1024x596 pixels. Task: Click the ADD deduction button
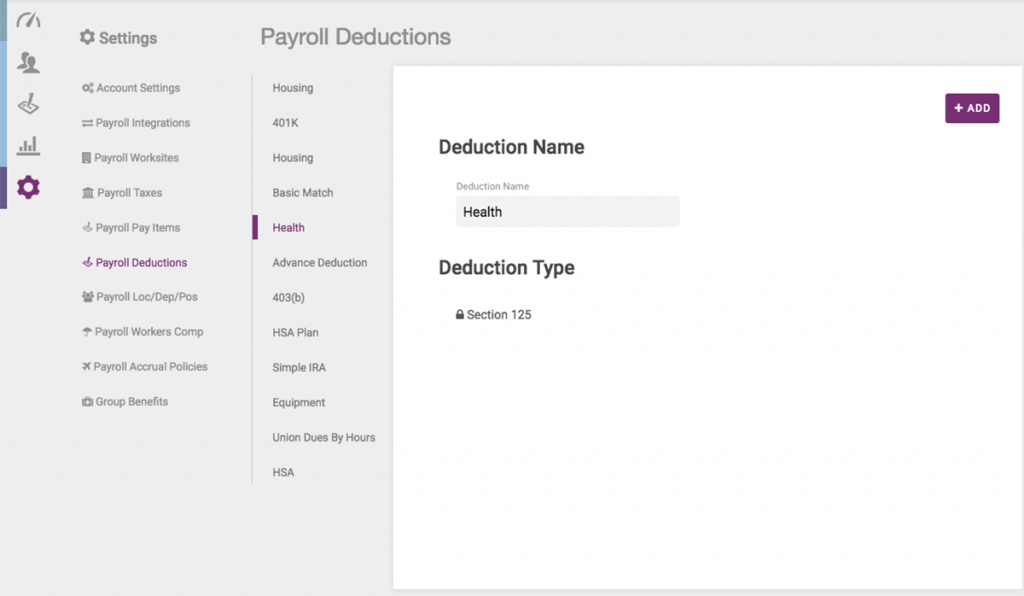pos(972,108)
